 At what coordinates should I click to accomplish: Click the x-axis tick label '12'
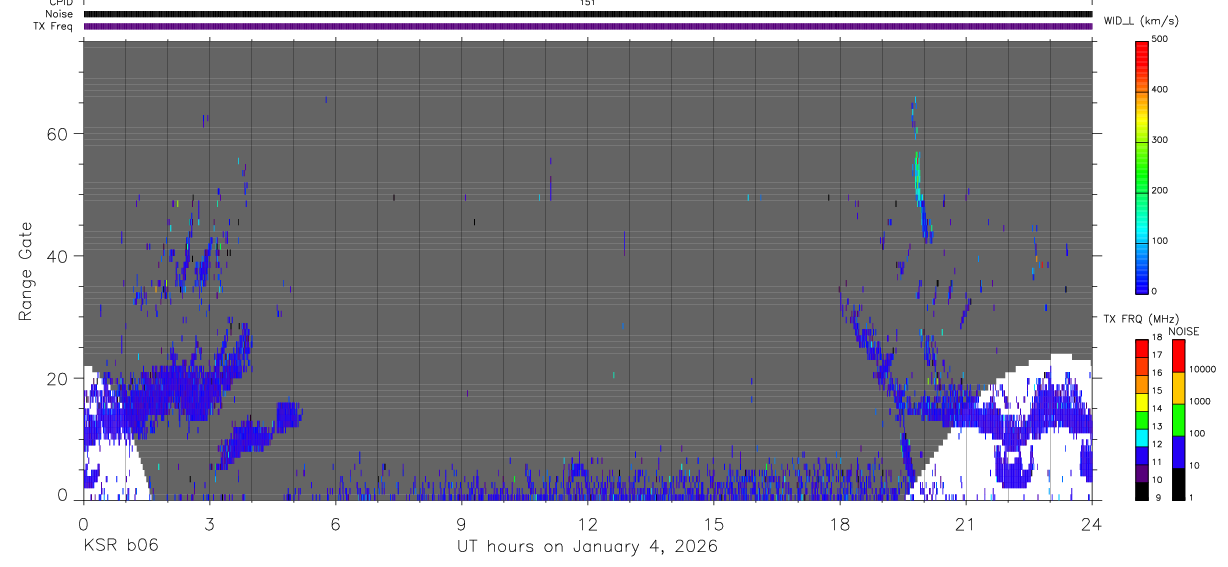587,524
